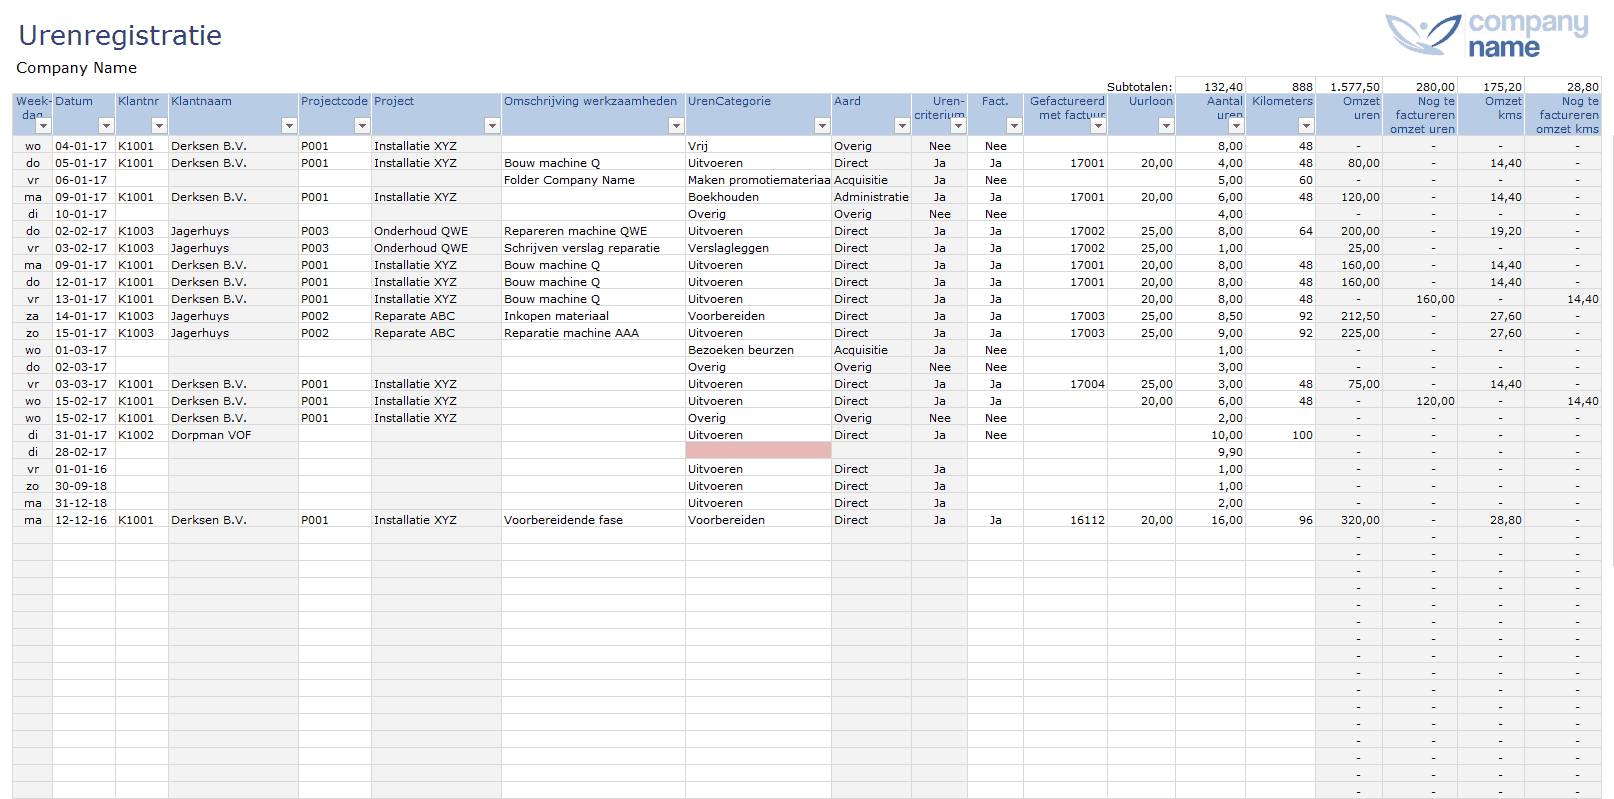1614x799 pixels.
Task: Click the Nog te factureren omzet uren header
Action: [1420, 114]
